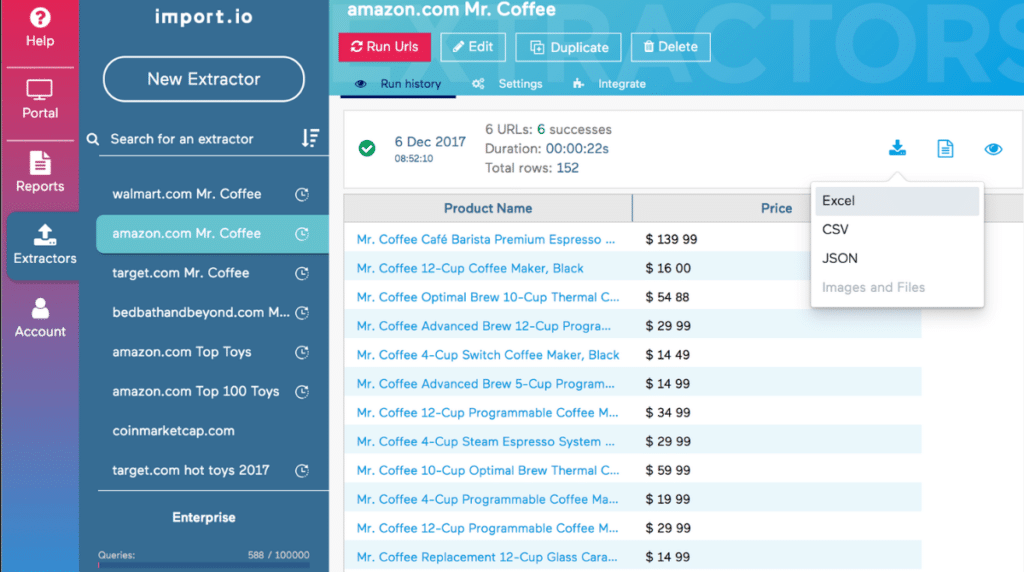Switch to the Run history tab
Viewport: 1024px width, 572px height.
(x=398, y=84)
